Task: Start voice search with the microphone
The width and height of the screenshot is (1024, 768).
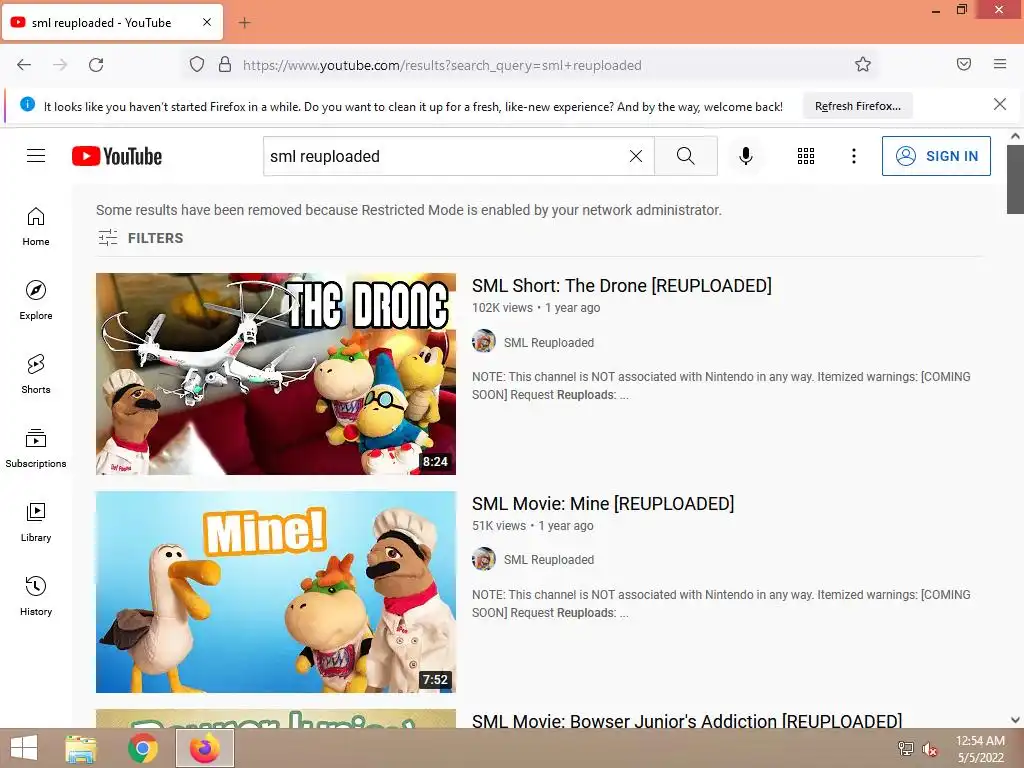Action: pos(746,156)
